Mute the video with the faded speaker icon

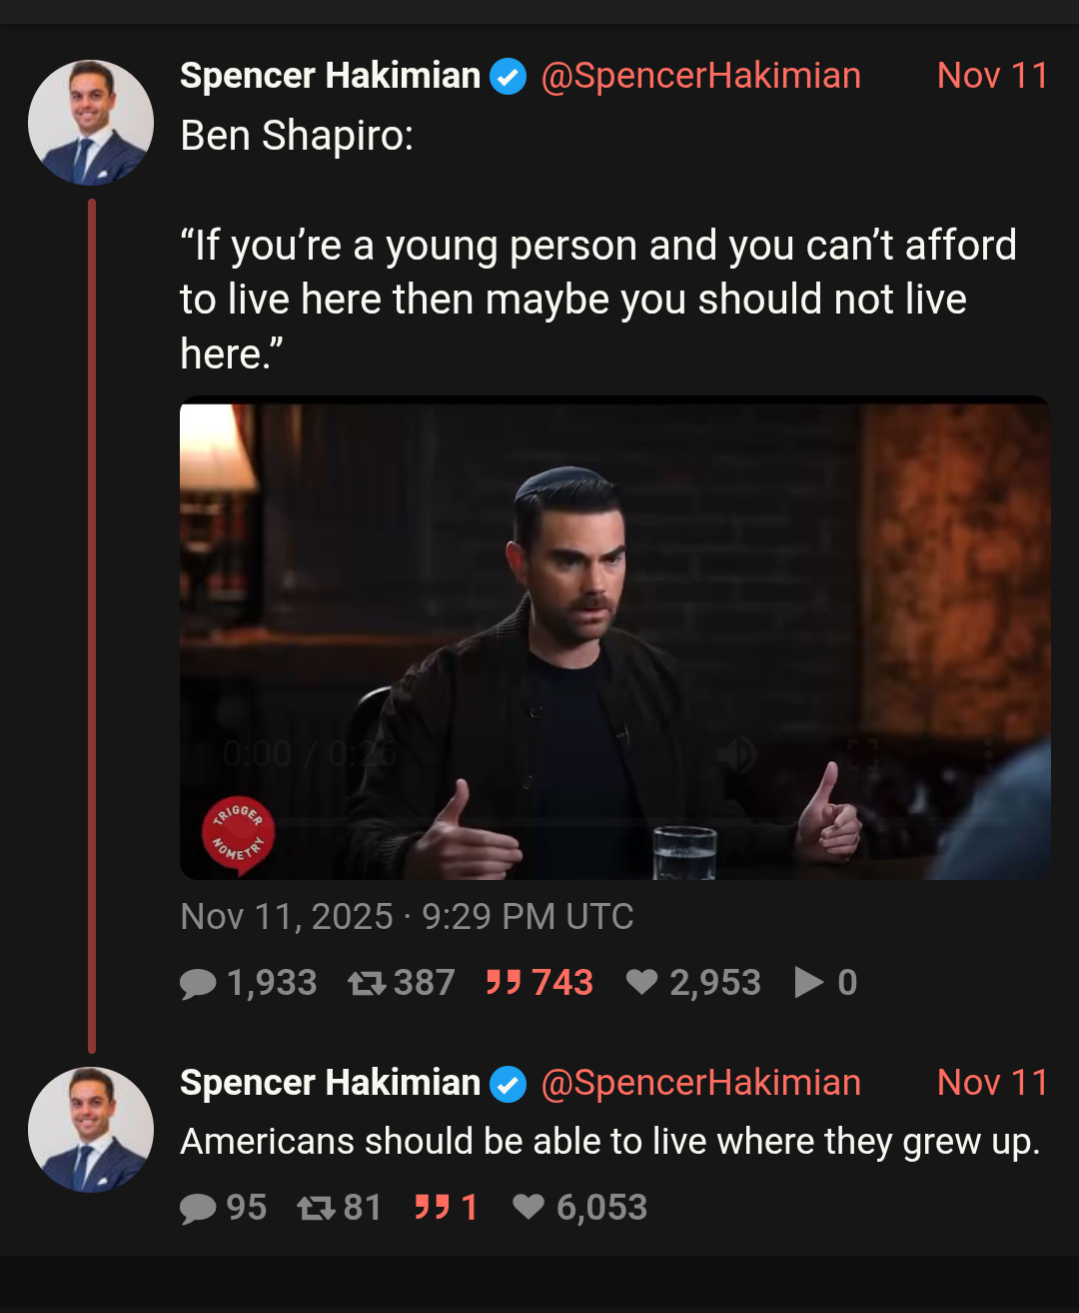[736, 754]
